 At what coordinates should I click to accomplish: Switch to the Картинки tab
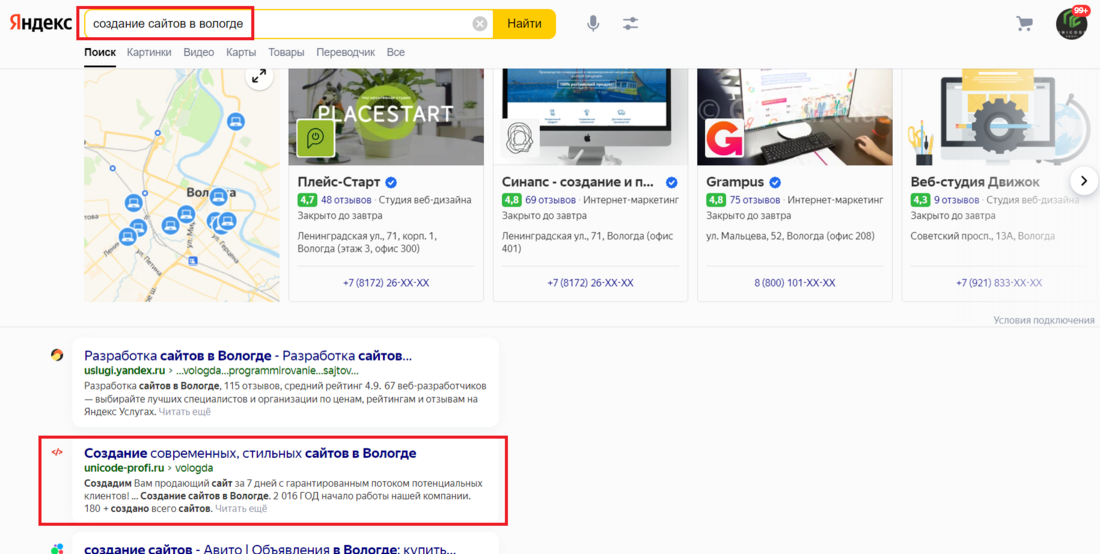[149, 53]
